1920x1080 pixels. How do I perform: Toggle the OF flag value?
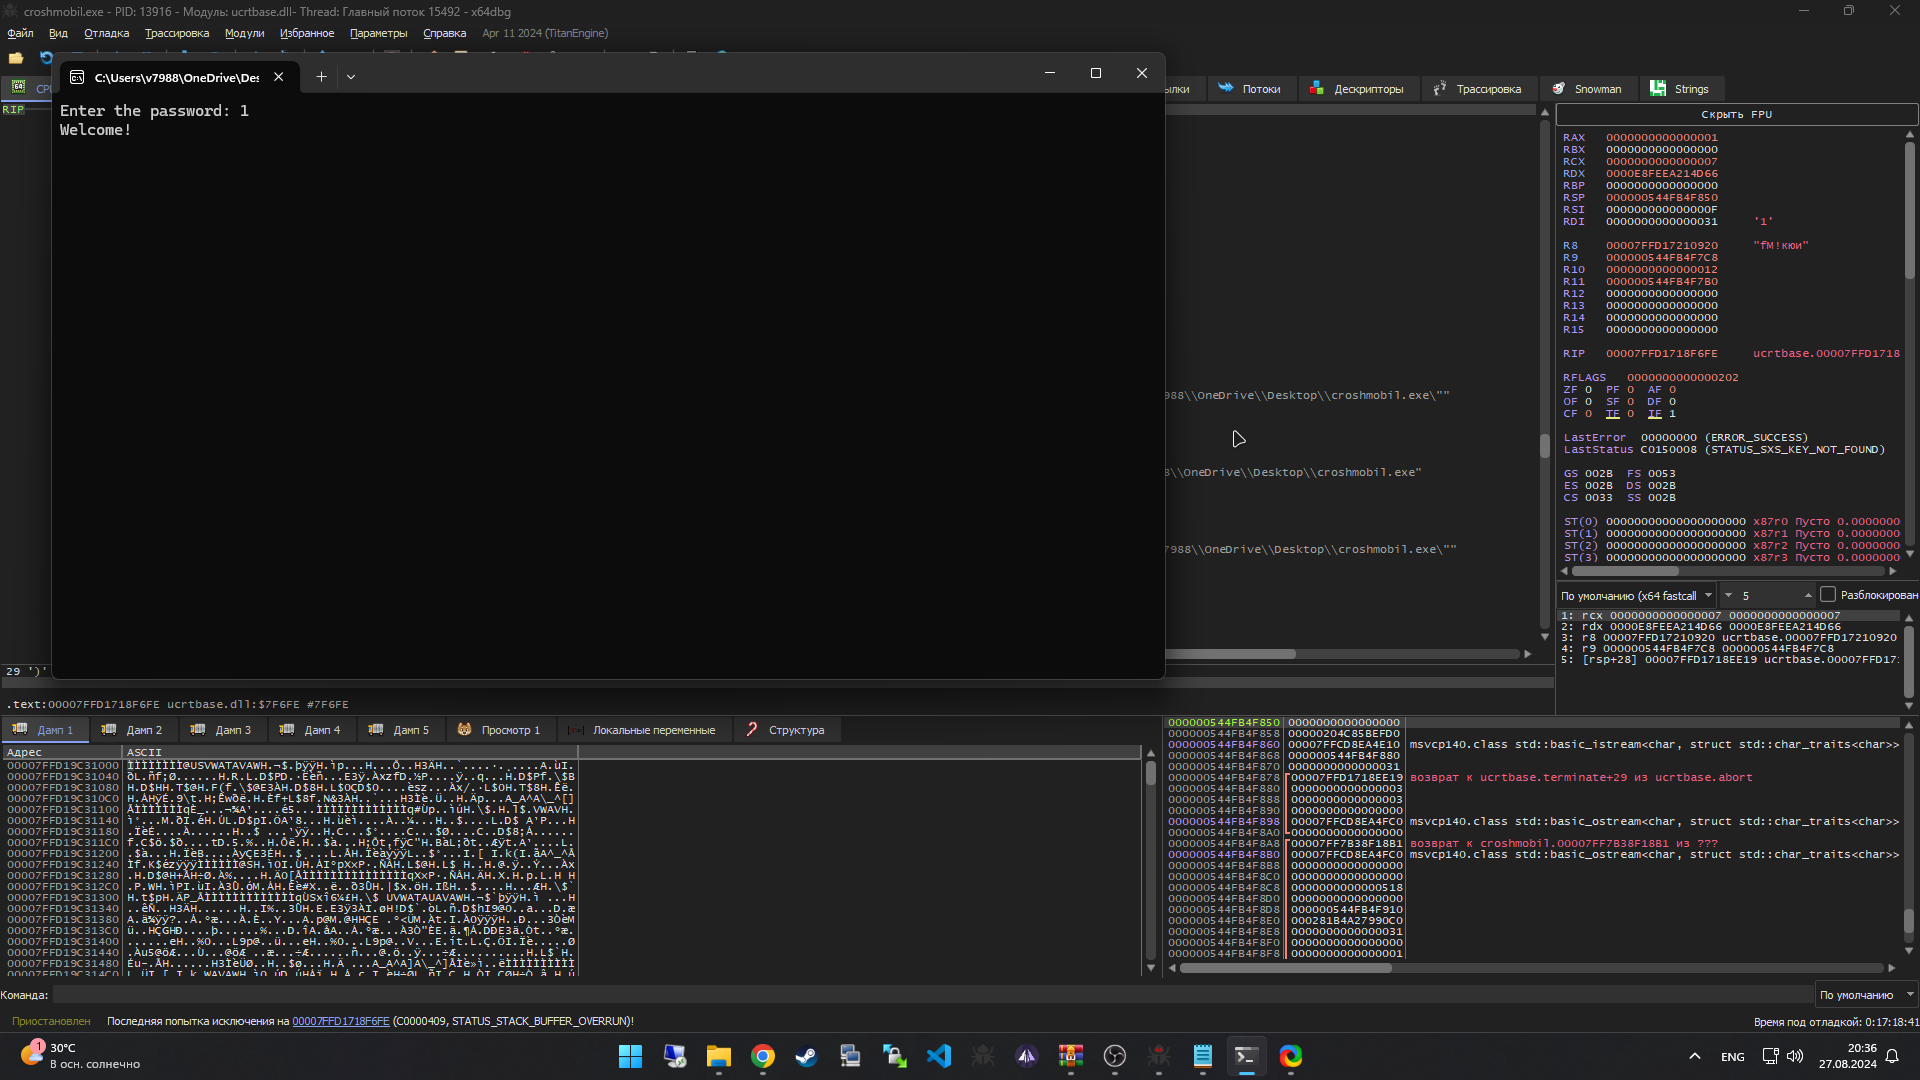1588,402
